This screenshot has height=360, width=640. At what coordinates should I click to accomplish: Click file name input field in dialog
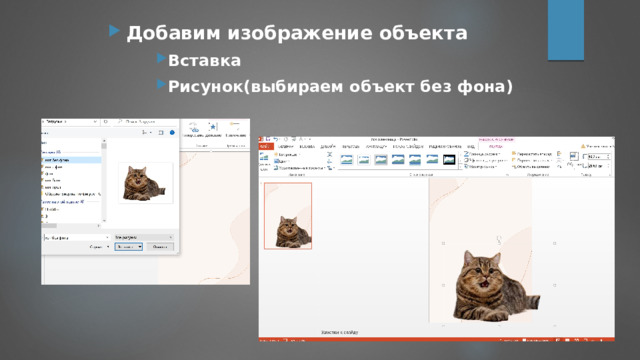77,237
